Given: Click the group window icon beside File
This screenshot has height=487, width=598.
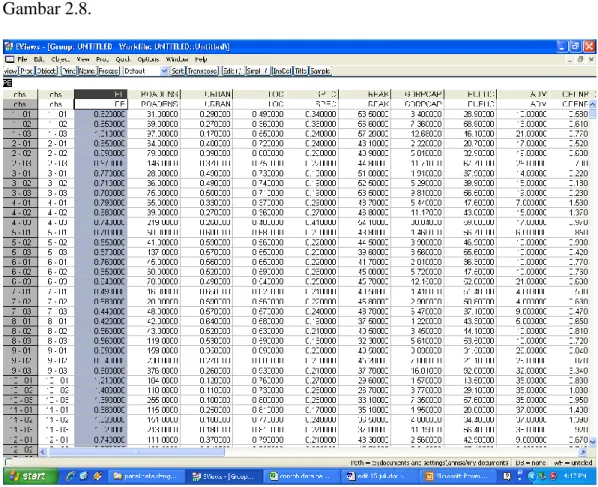Looking at the screenshot, I should (x=10, y=59).
